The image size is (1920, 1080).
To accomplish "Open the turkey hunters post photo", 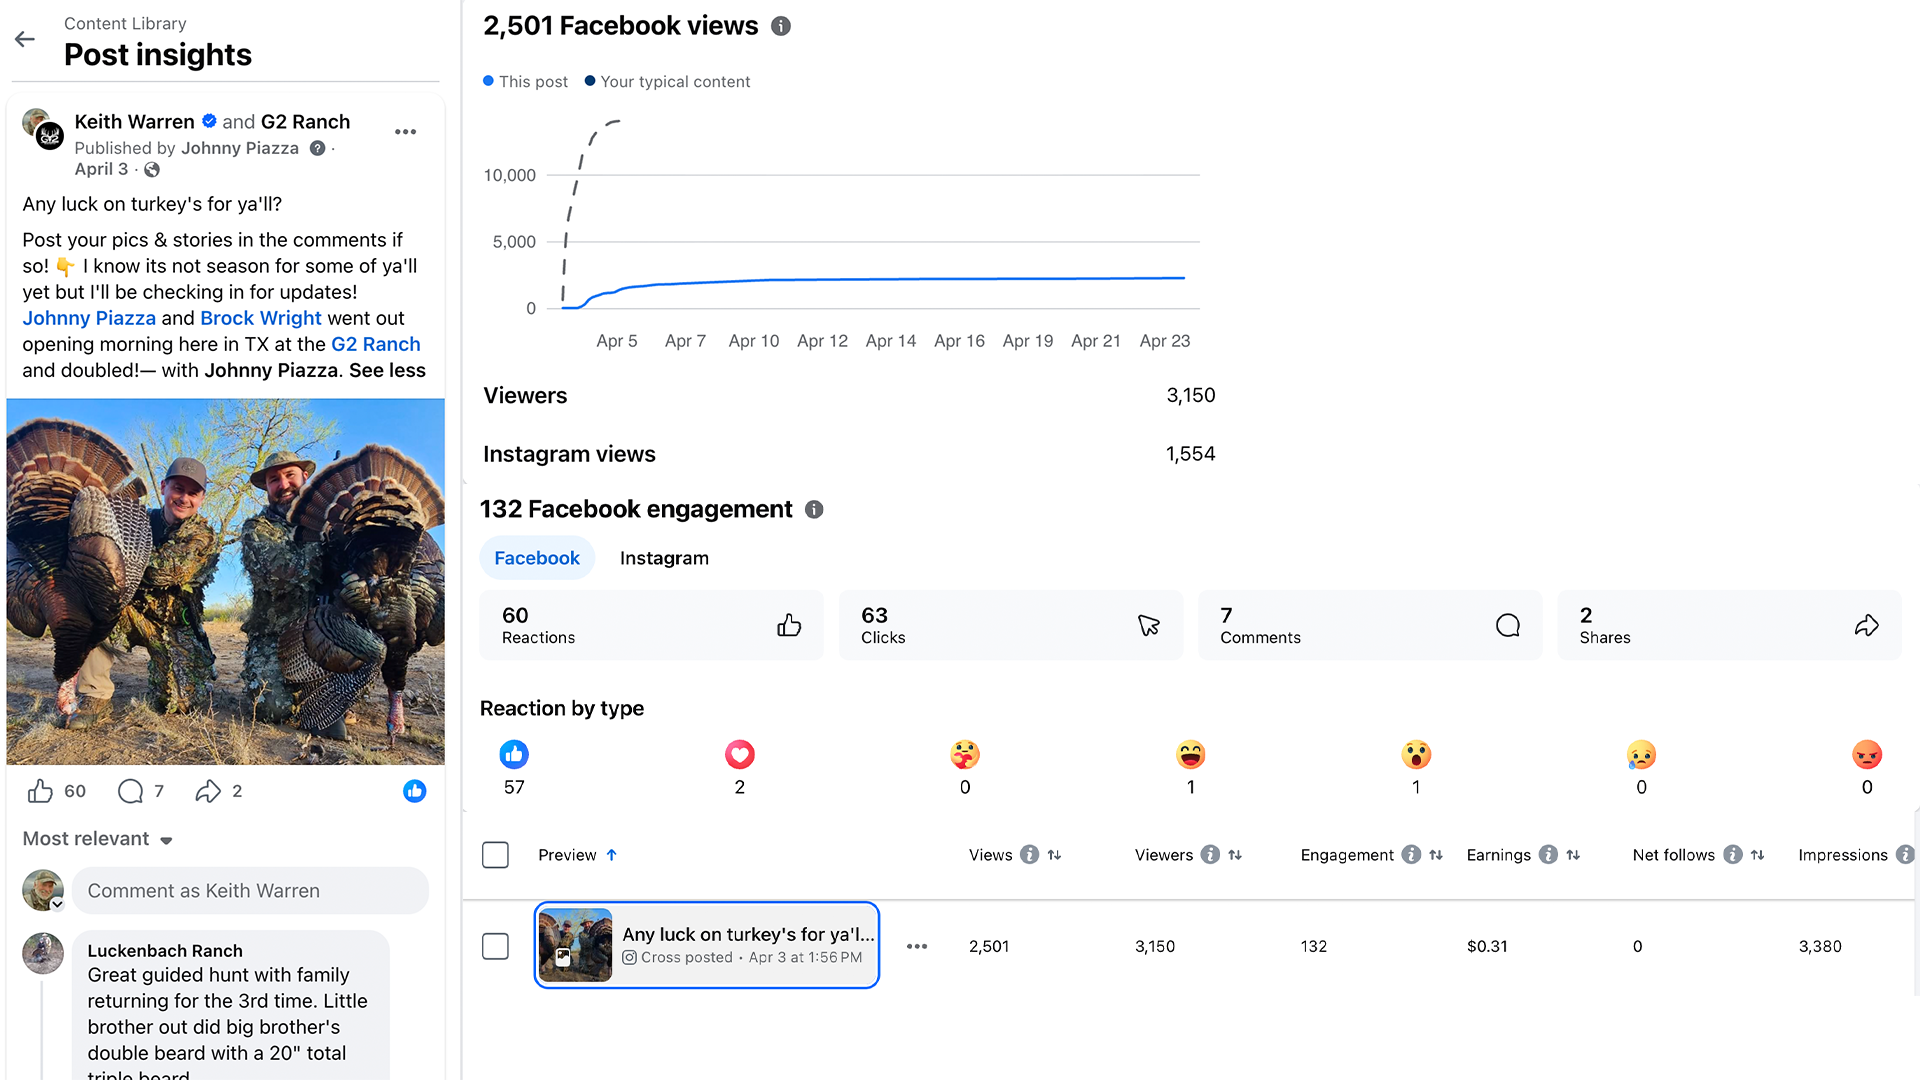I will click(226, 582).
